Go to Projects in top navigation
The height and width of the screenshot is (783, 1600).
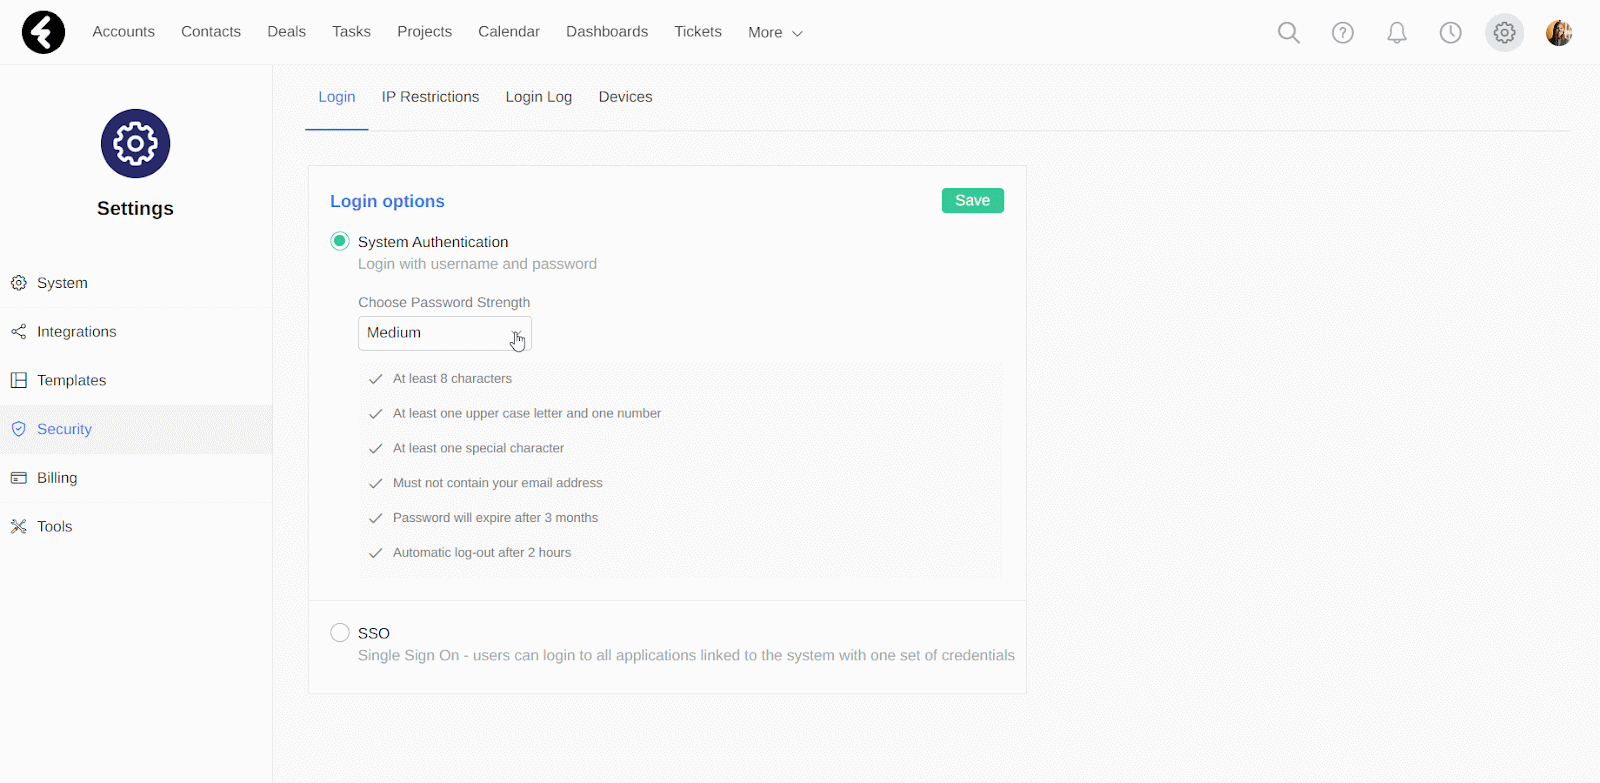pos(424,32)
